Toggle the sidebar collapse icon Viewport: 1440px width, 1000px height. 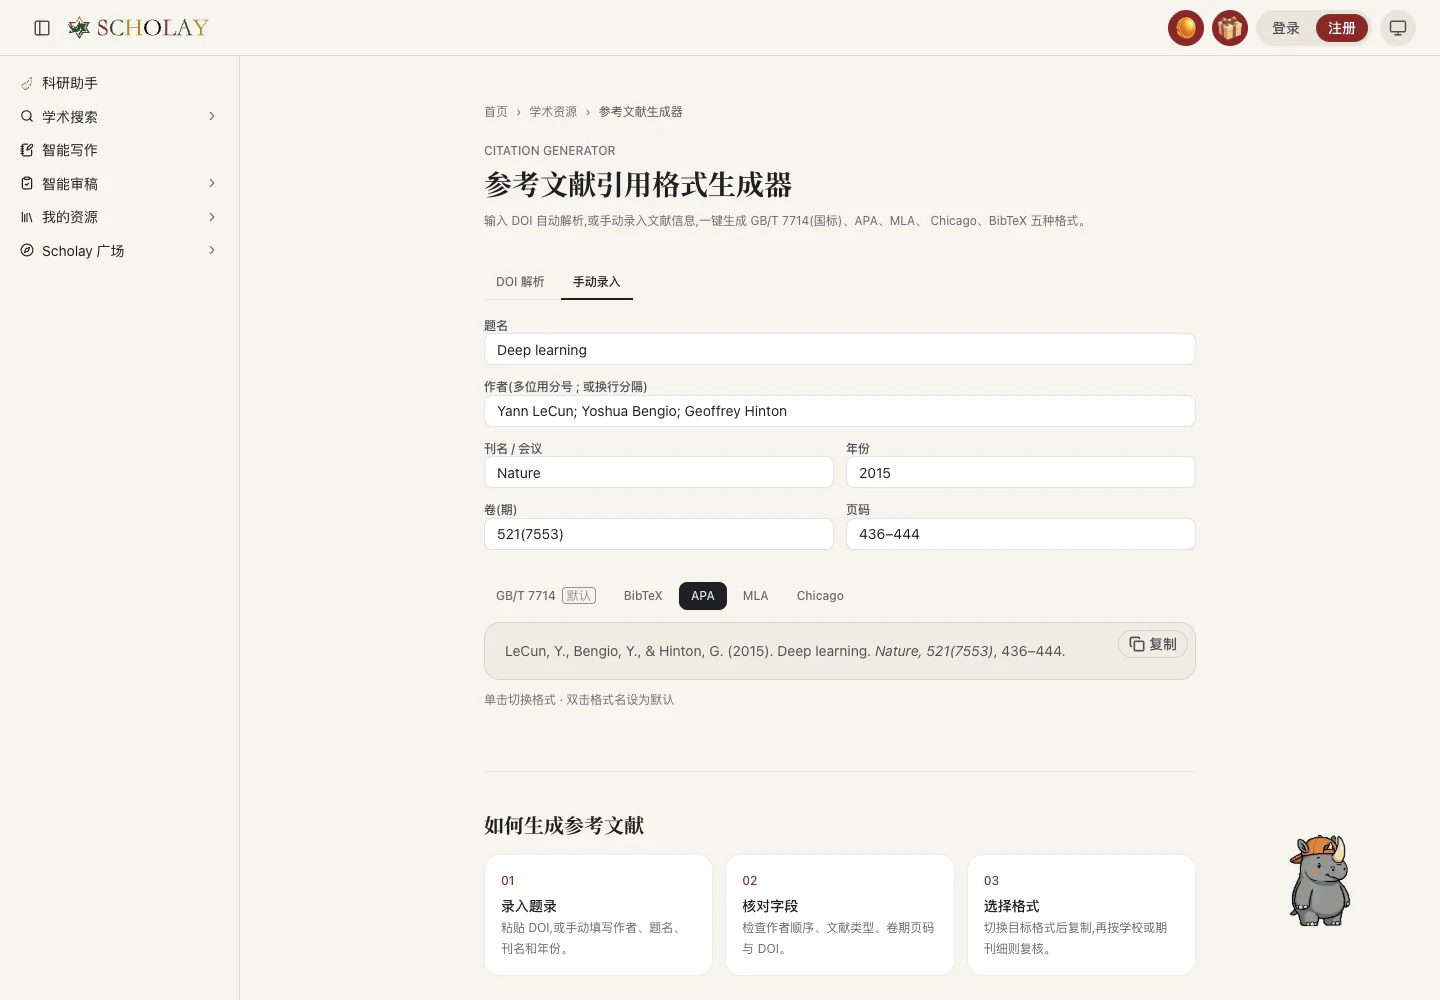[x=42, y=28]
